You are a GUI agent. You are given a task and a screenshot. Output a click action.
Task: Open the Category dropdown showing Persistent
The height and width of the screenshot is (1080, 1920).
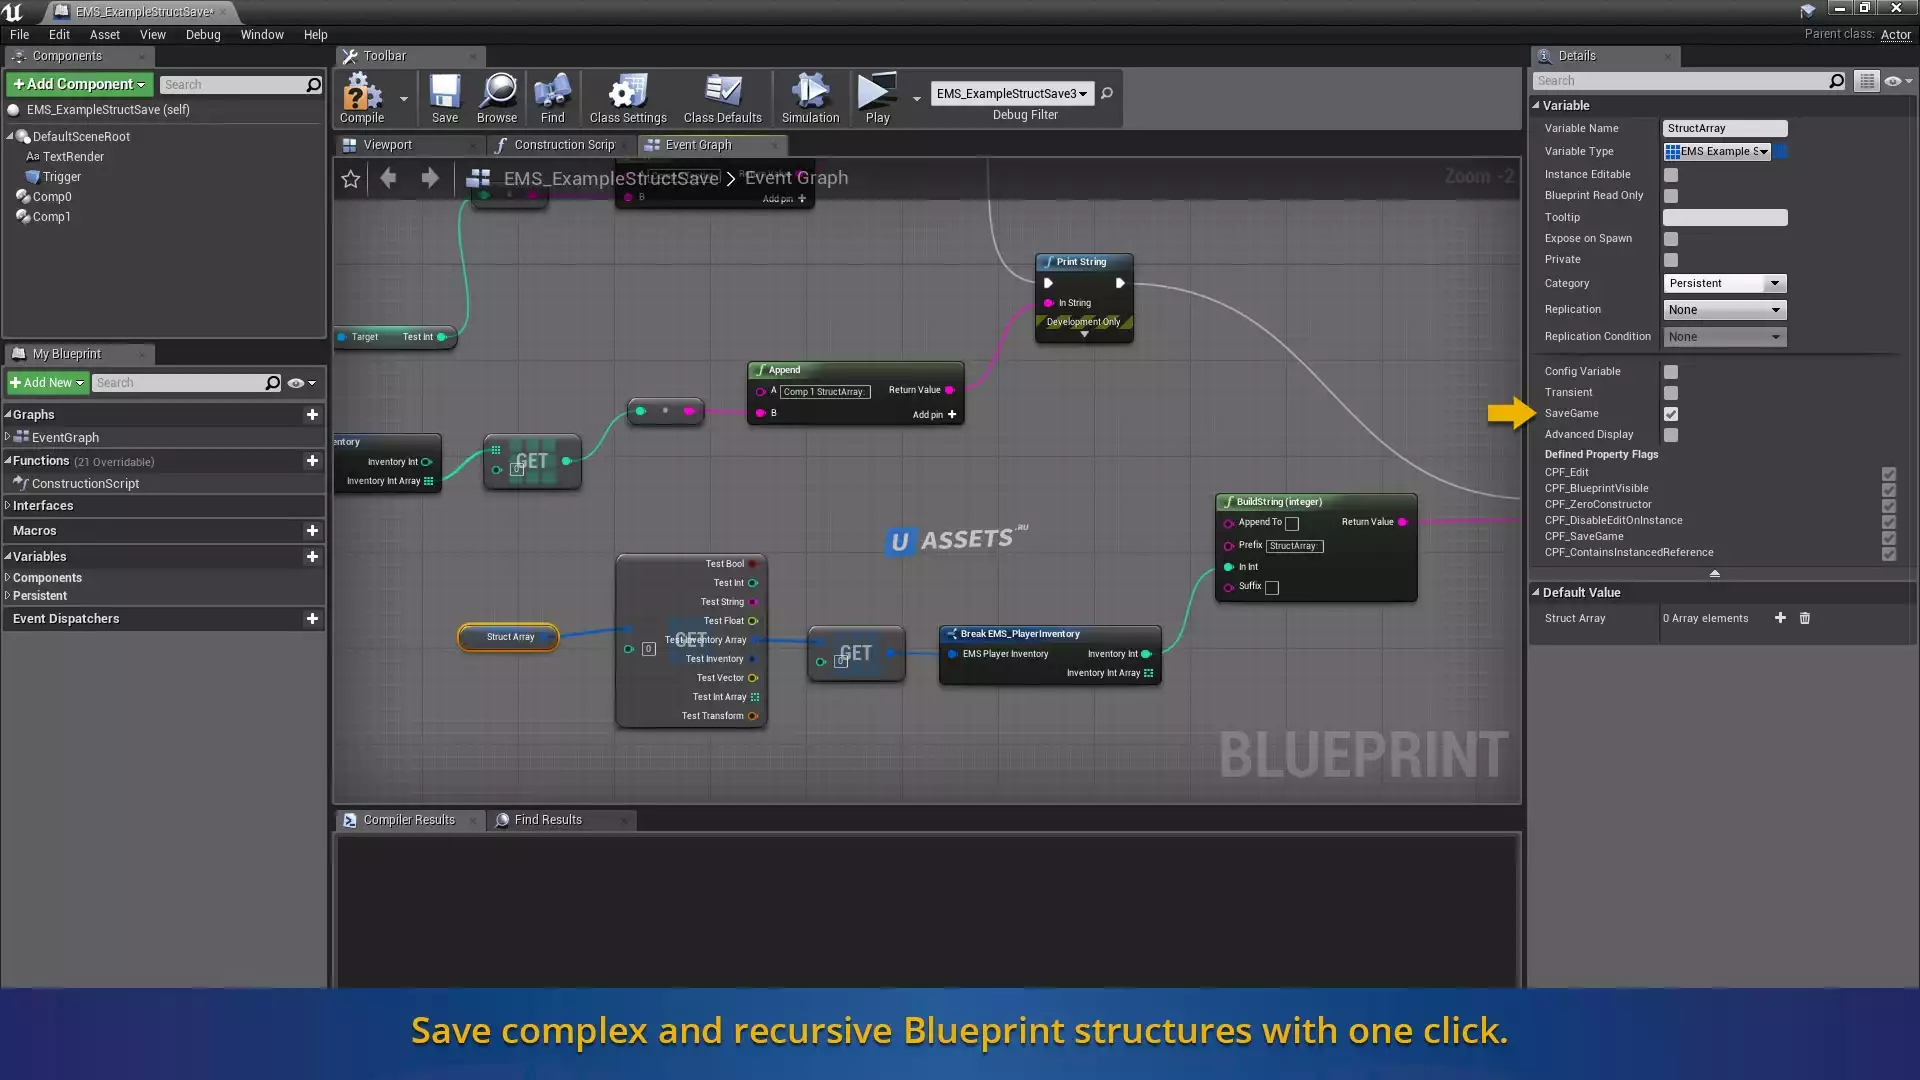point(1724,284)
